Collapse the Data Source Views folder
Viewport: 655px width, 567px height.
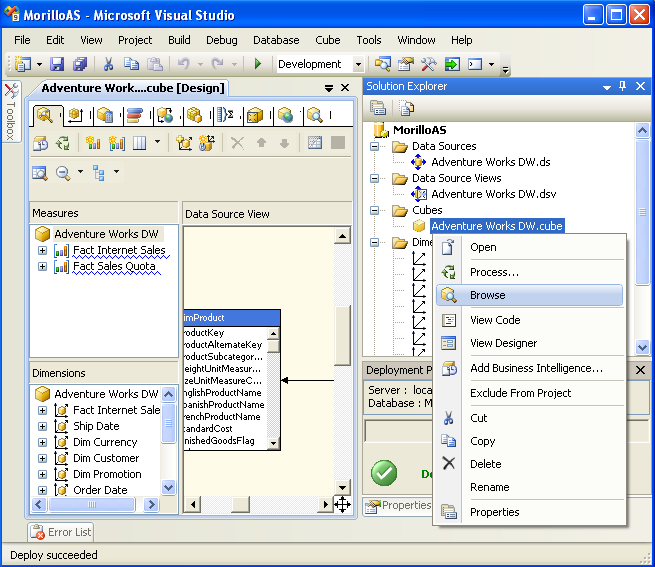(x=375, y=178)
